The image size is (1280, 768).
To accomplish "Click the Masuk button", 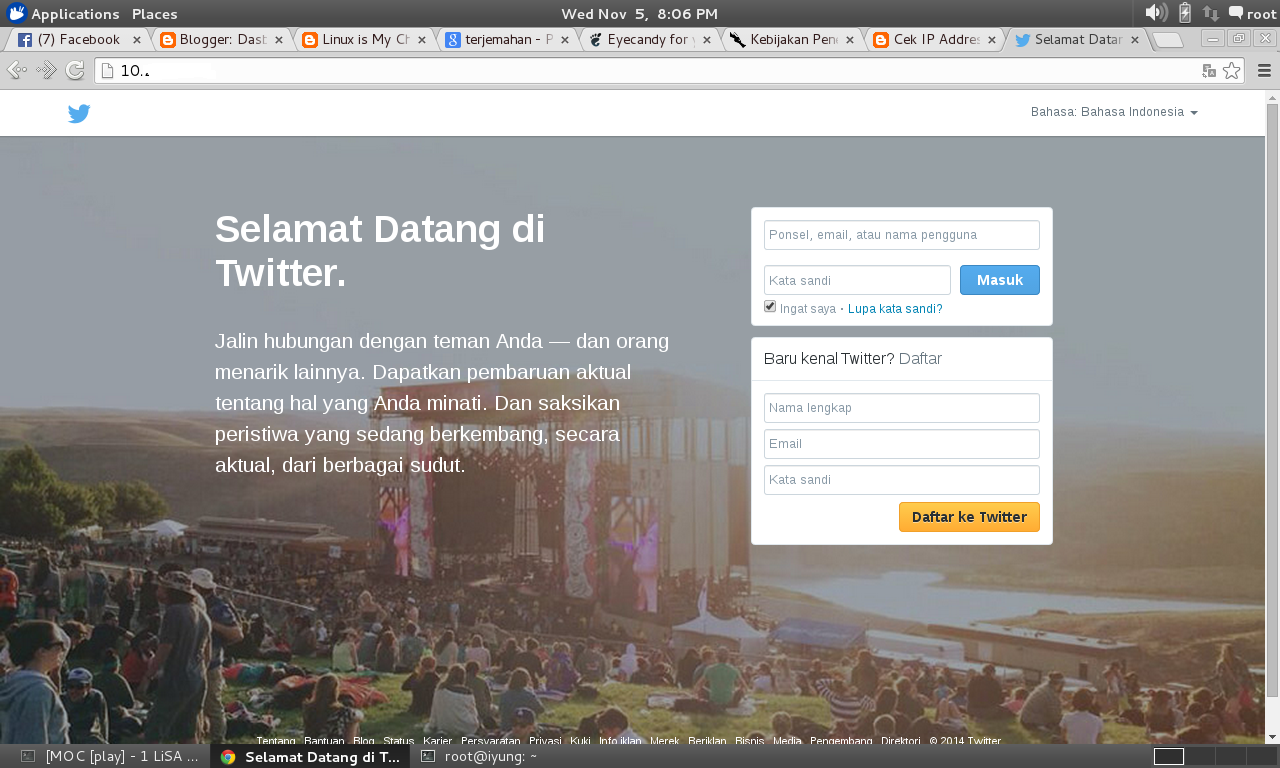I will tap(999, 280).
